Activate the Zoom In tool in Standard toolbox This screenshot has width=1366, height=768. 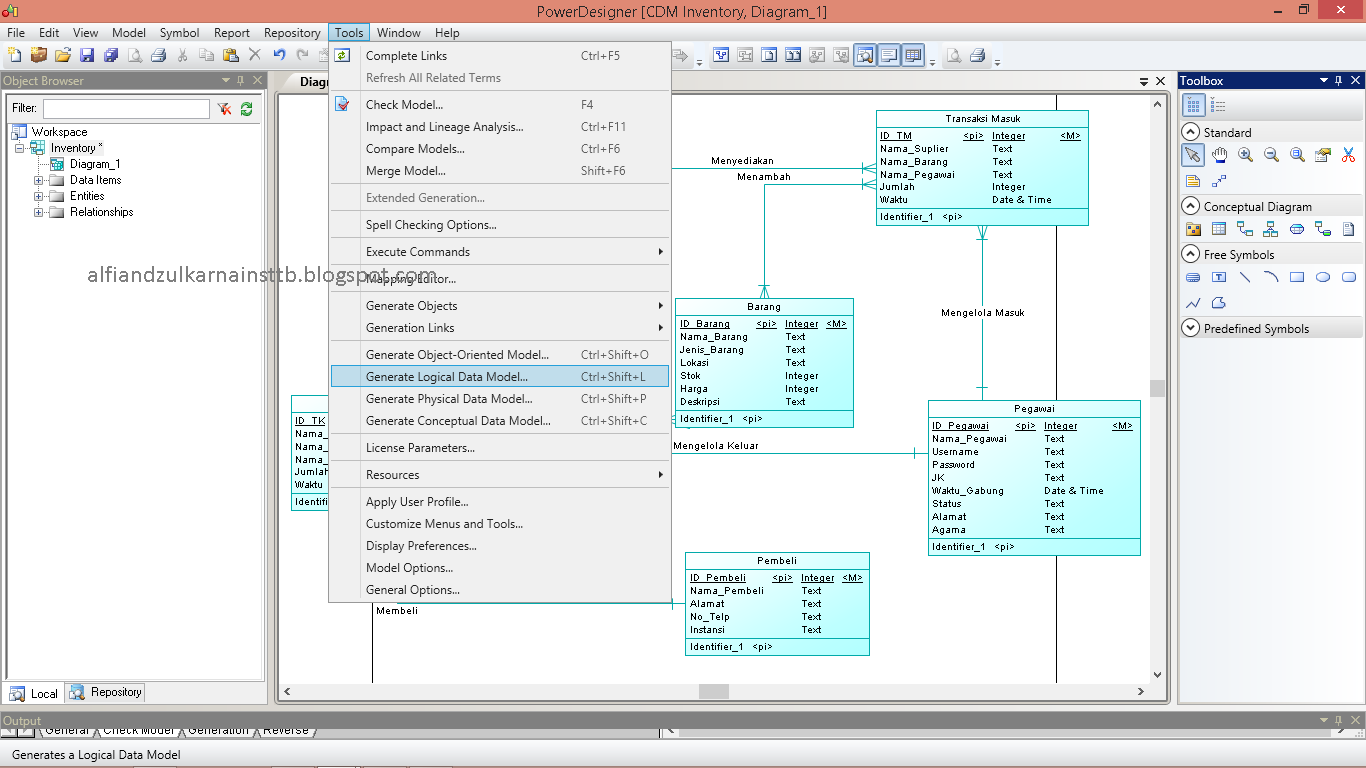point(1245,155)
